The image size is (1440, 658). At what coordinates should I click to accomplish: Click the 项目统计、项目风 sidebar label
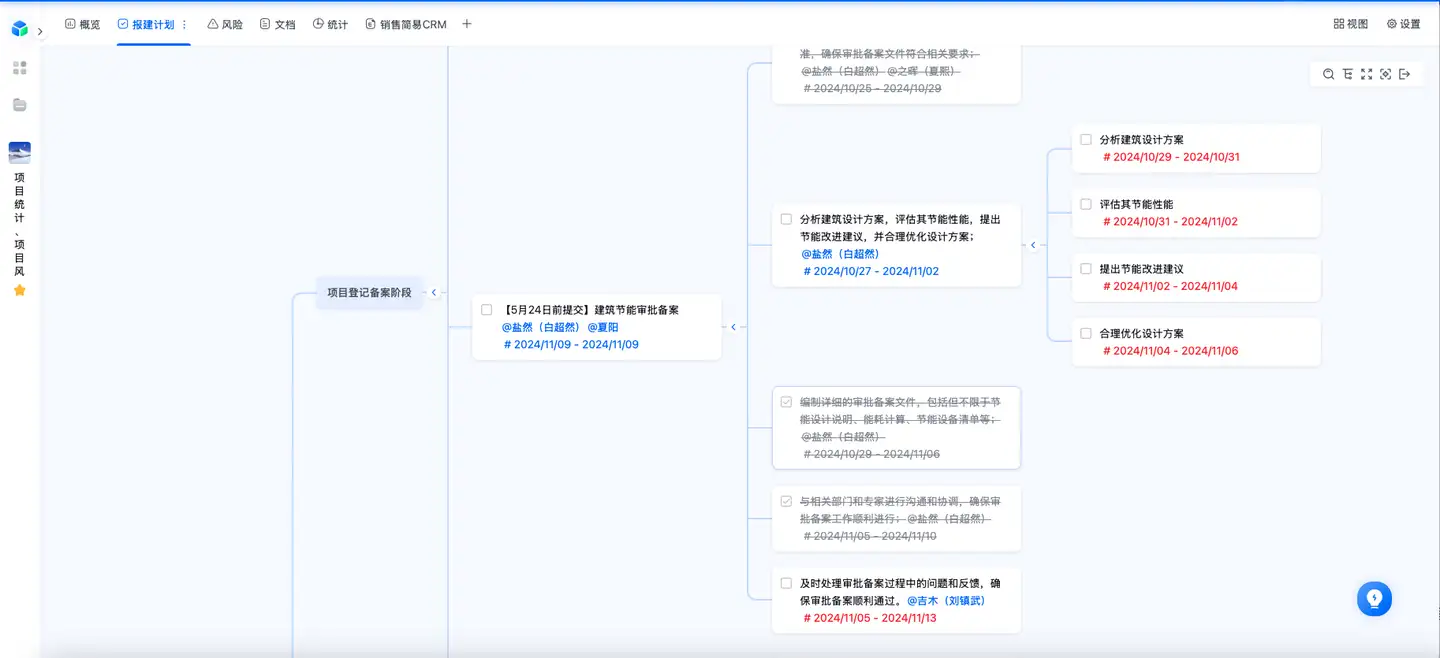19,224
